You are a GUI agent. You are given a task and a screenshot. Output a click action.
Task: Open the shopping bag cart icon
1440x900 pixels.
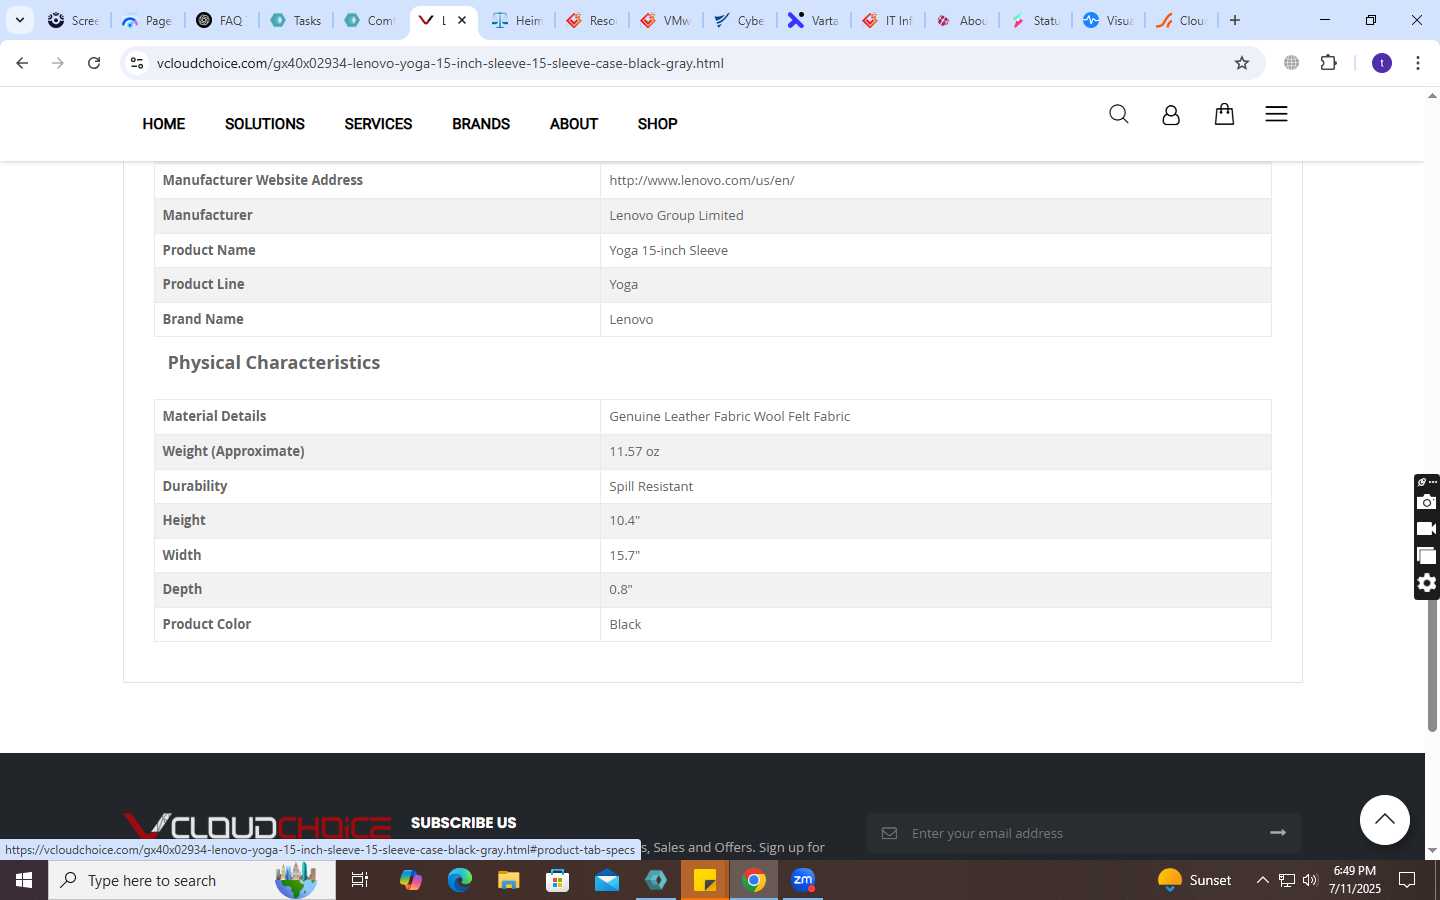point(1224,114)
